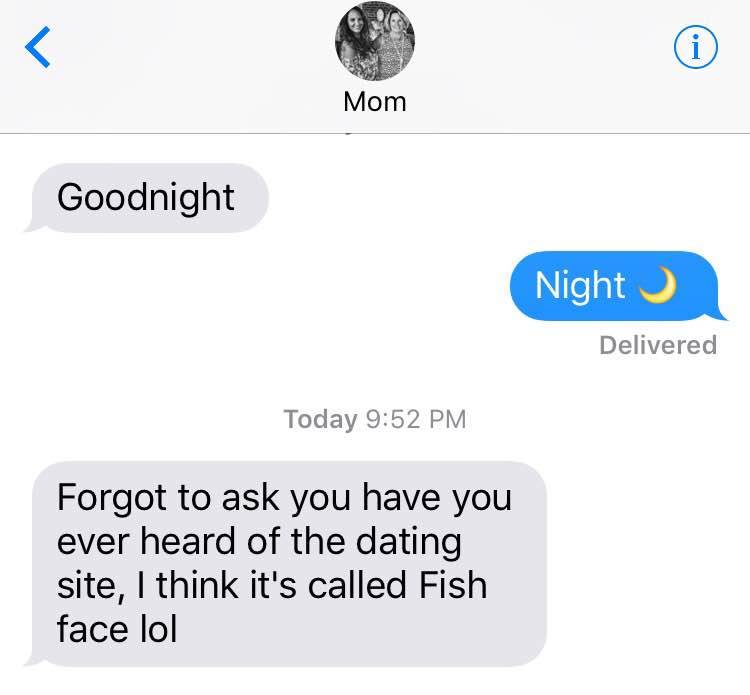This screenshot has height=695, width=750.
Task: Tap the blue Night message bubble
Action: click(612, 285)
